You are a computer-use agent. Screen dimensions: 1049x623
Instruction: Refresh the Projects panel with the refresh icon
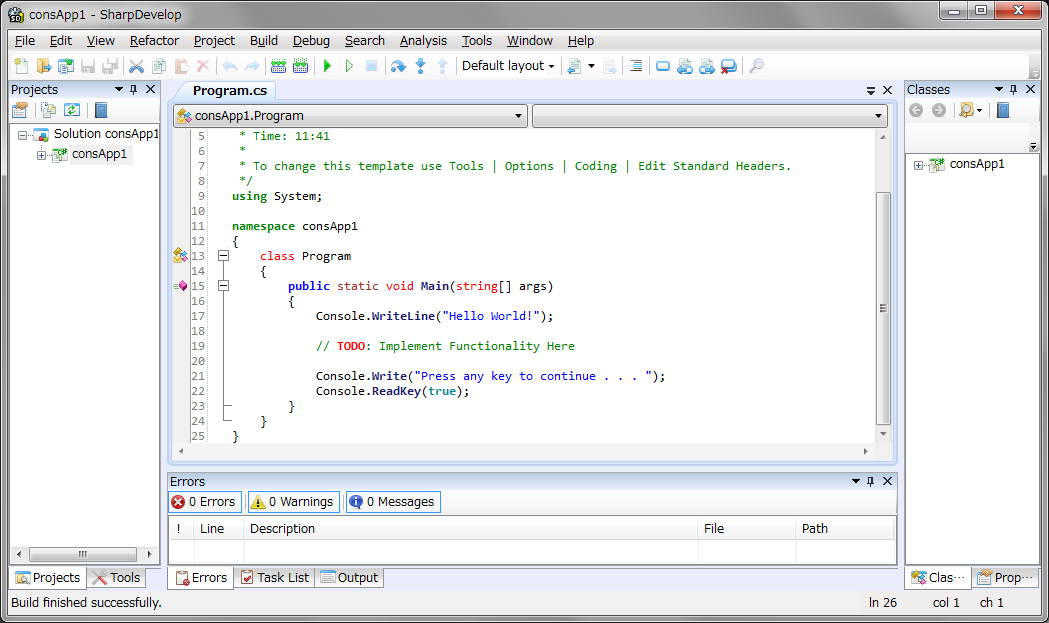[72, 110]
